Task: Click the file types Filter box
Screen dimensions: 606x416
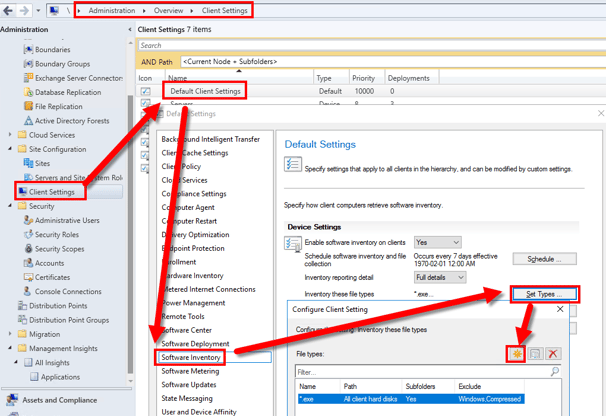Action: click(x=422, y=372)
